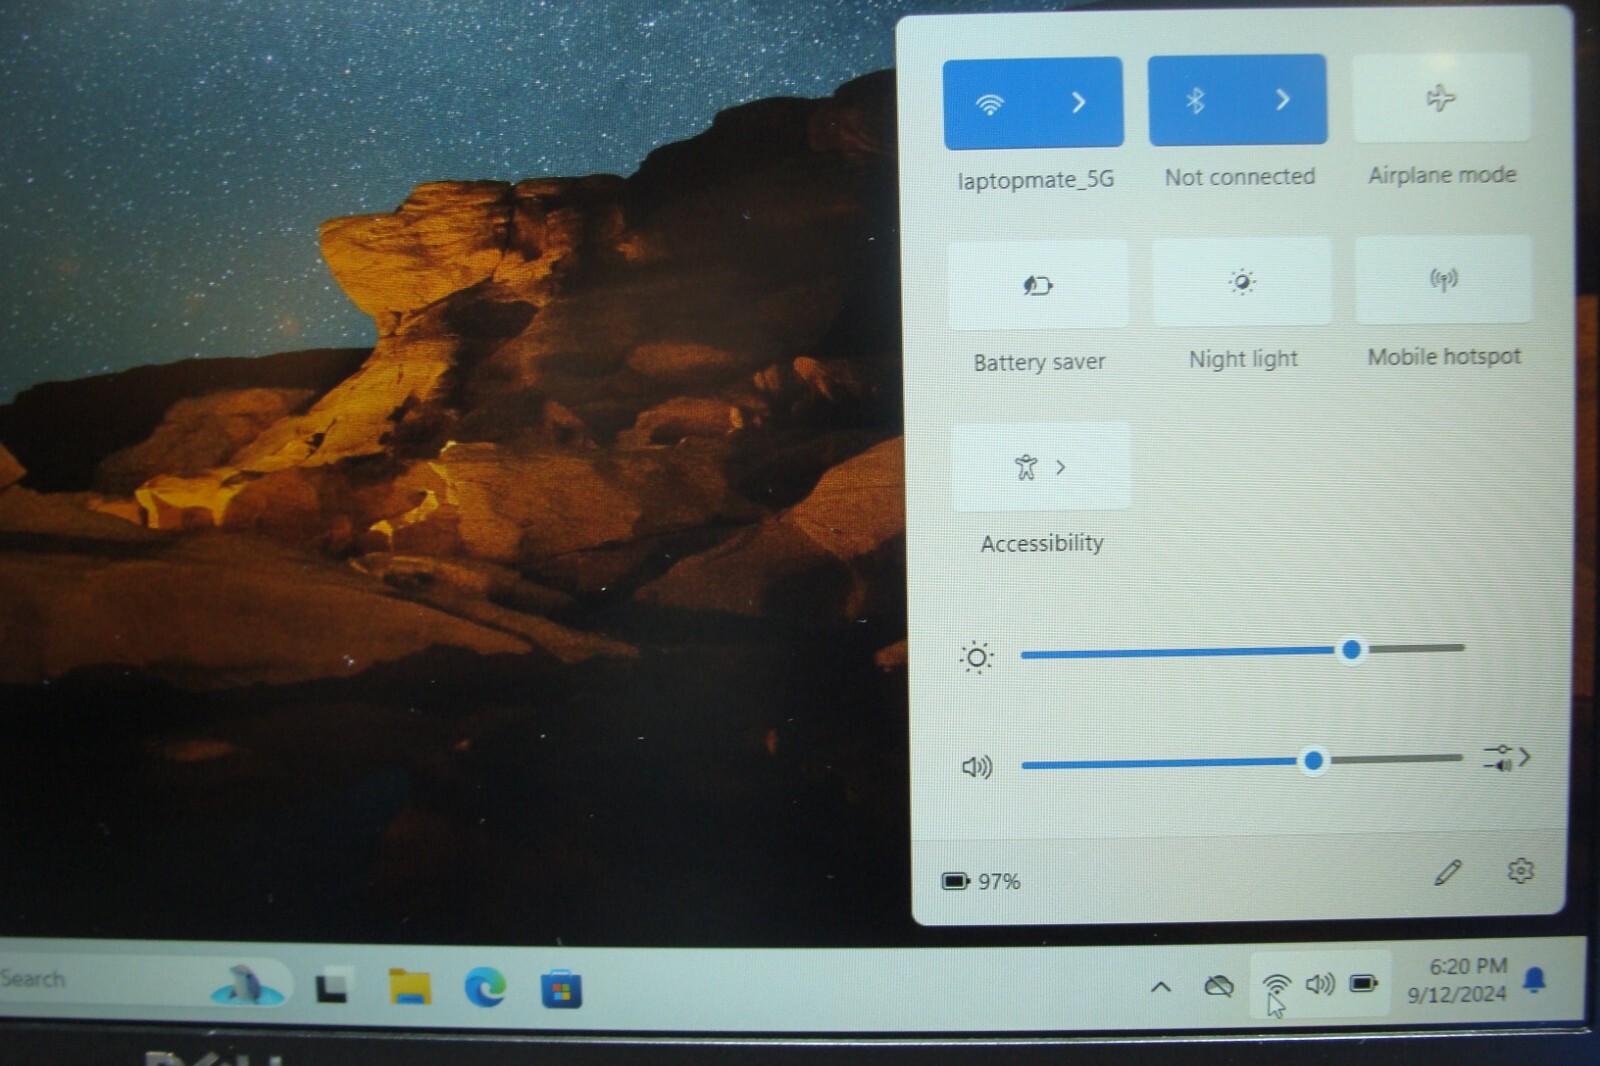
Task: Open notifications via bell icon
Action: 1535,979
